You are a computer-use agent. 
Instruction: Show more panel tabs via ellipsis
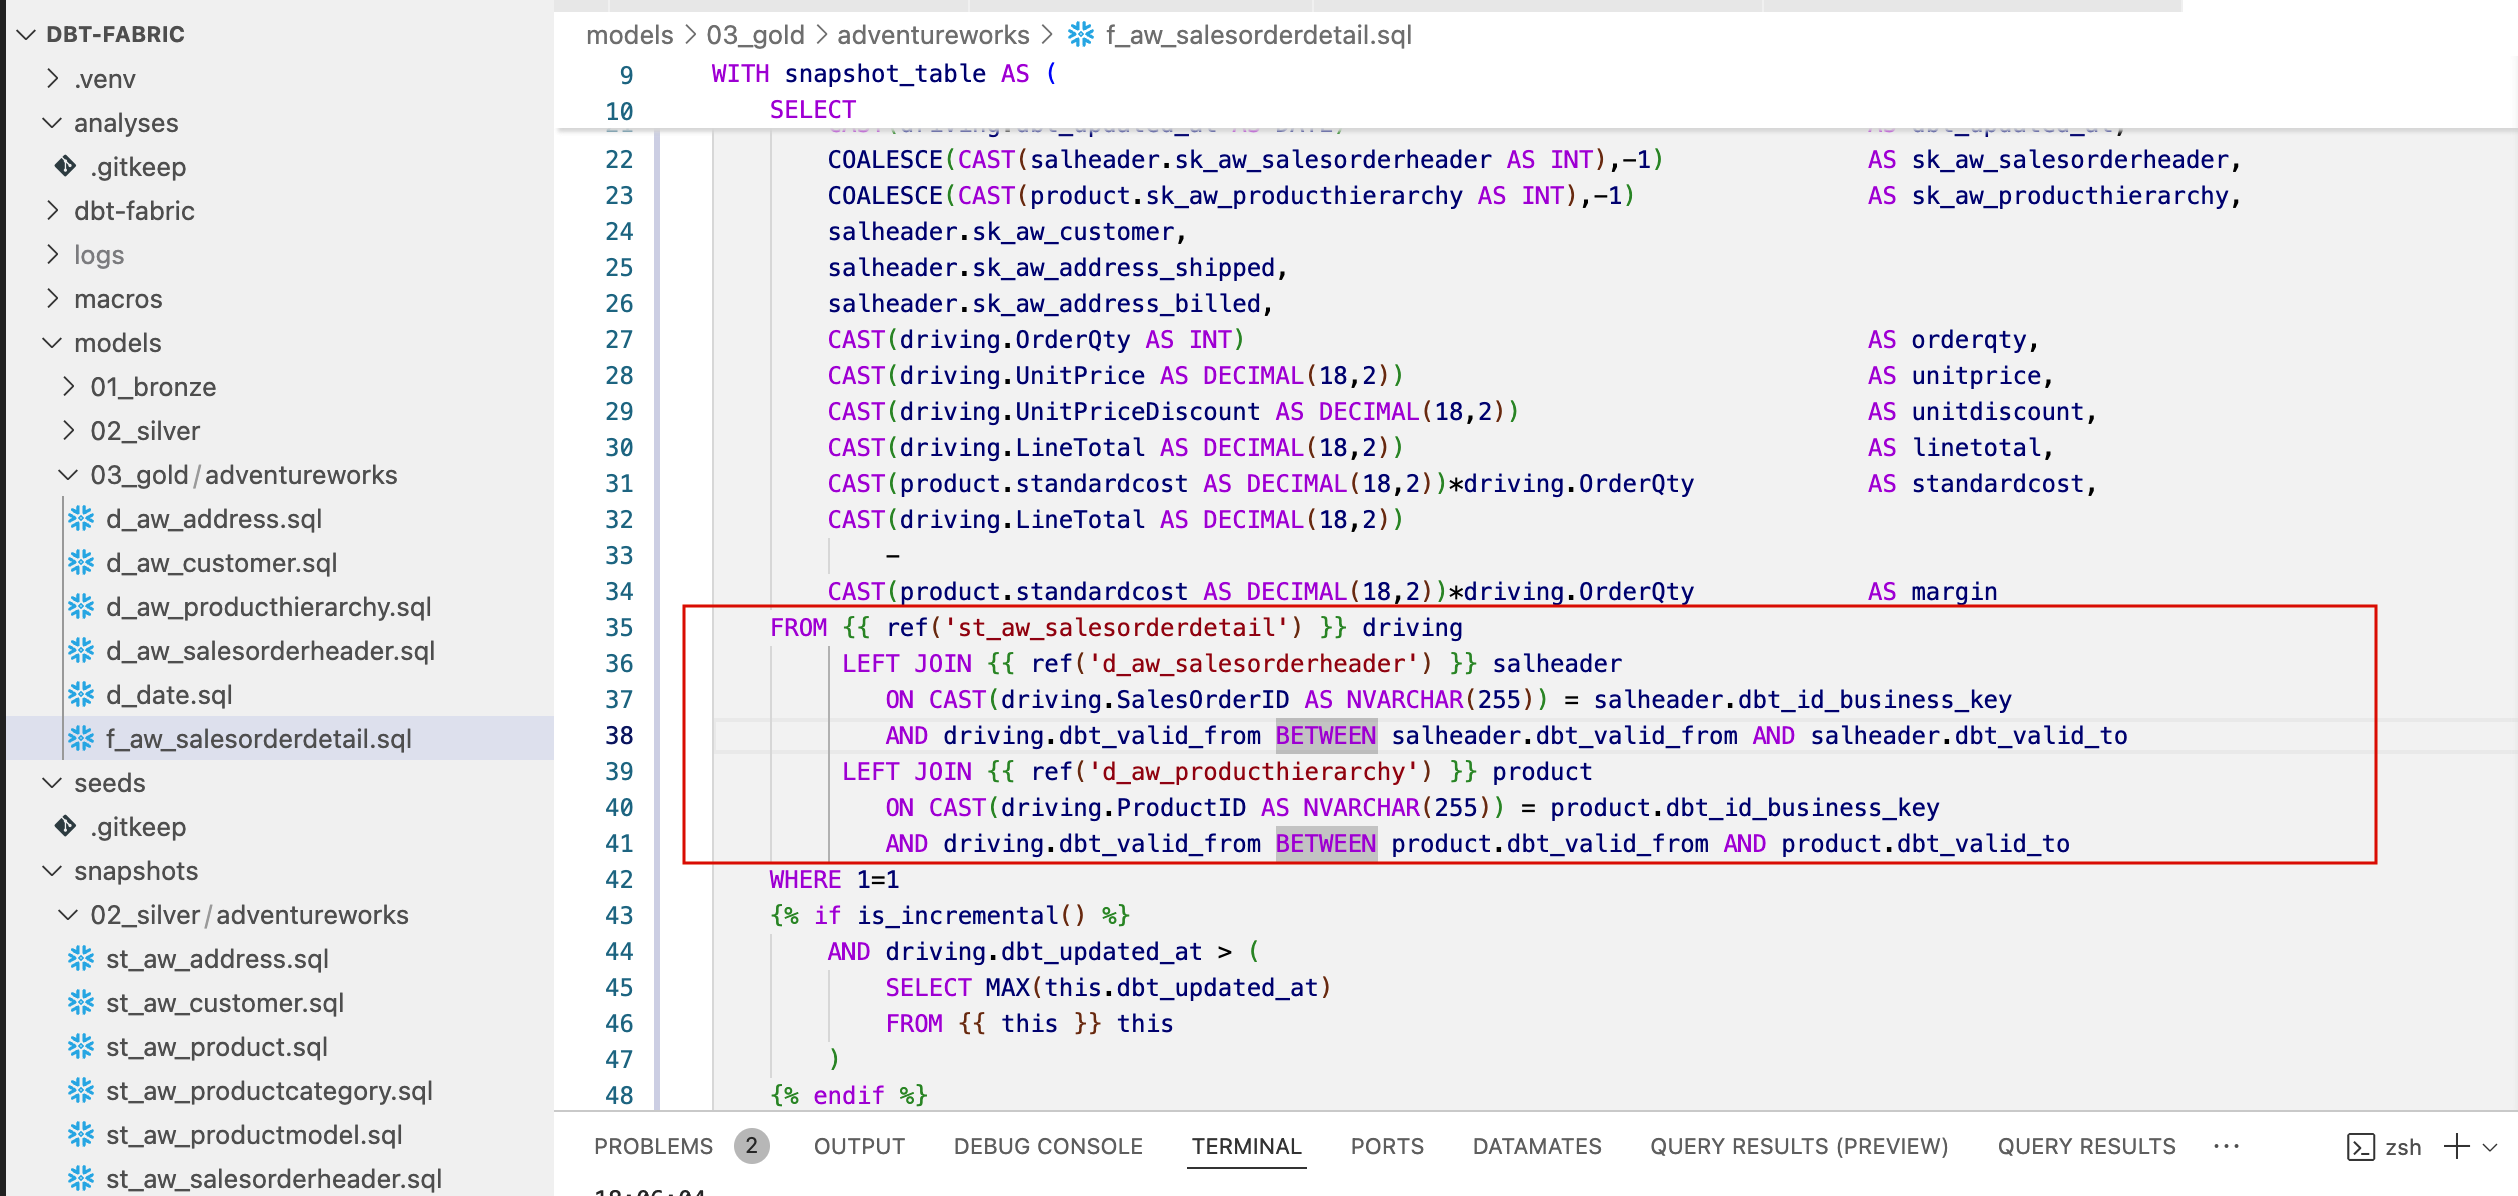point(2226,1147)
